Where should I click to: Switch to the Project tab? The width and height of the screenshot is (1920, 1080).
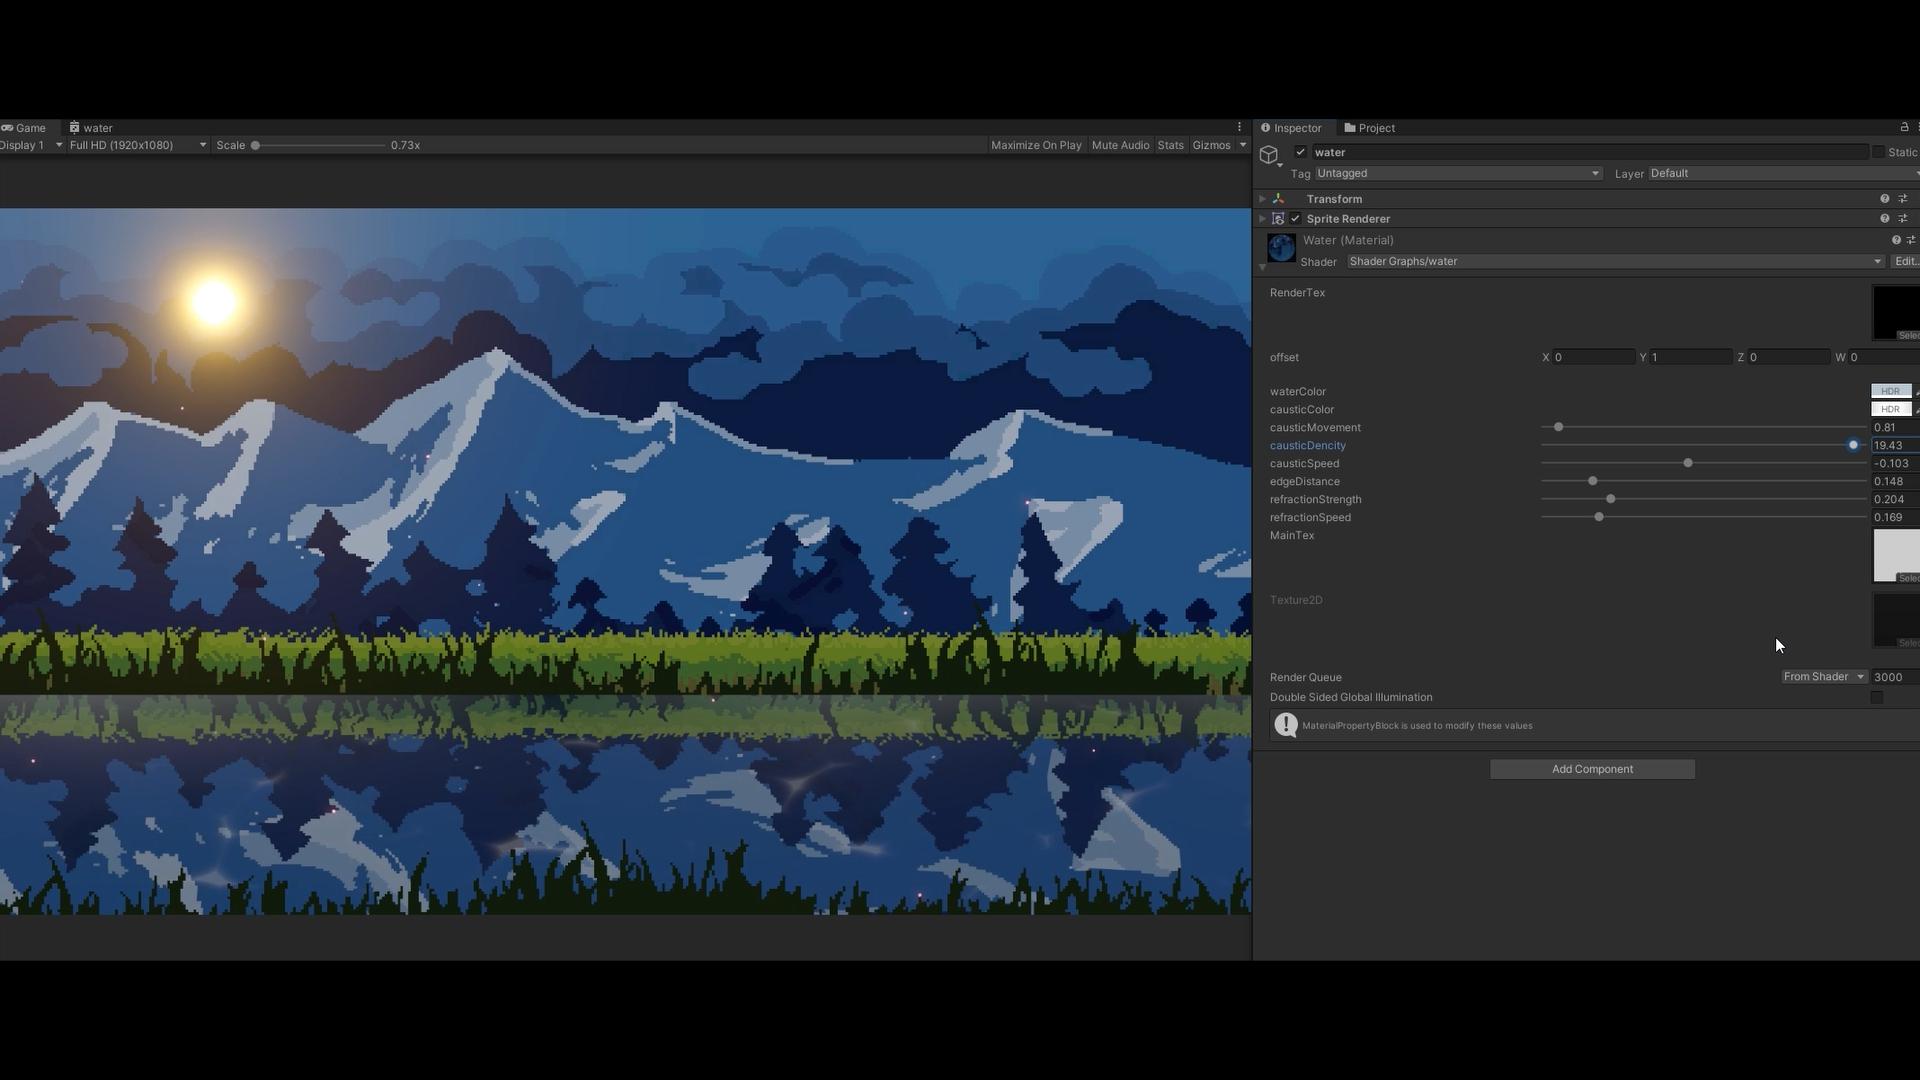1370,128
